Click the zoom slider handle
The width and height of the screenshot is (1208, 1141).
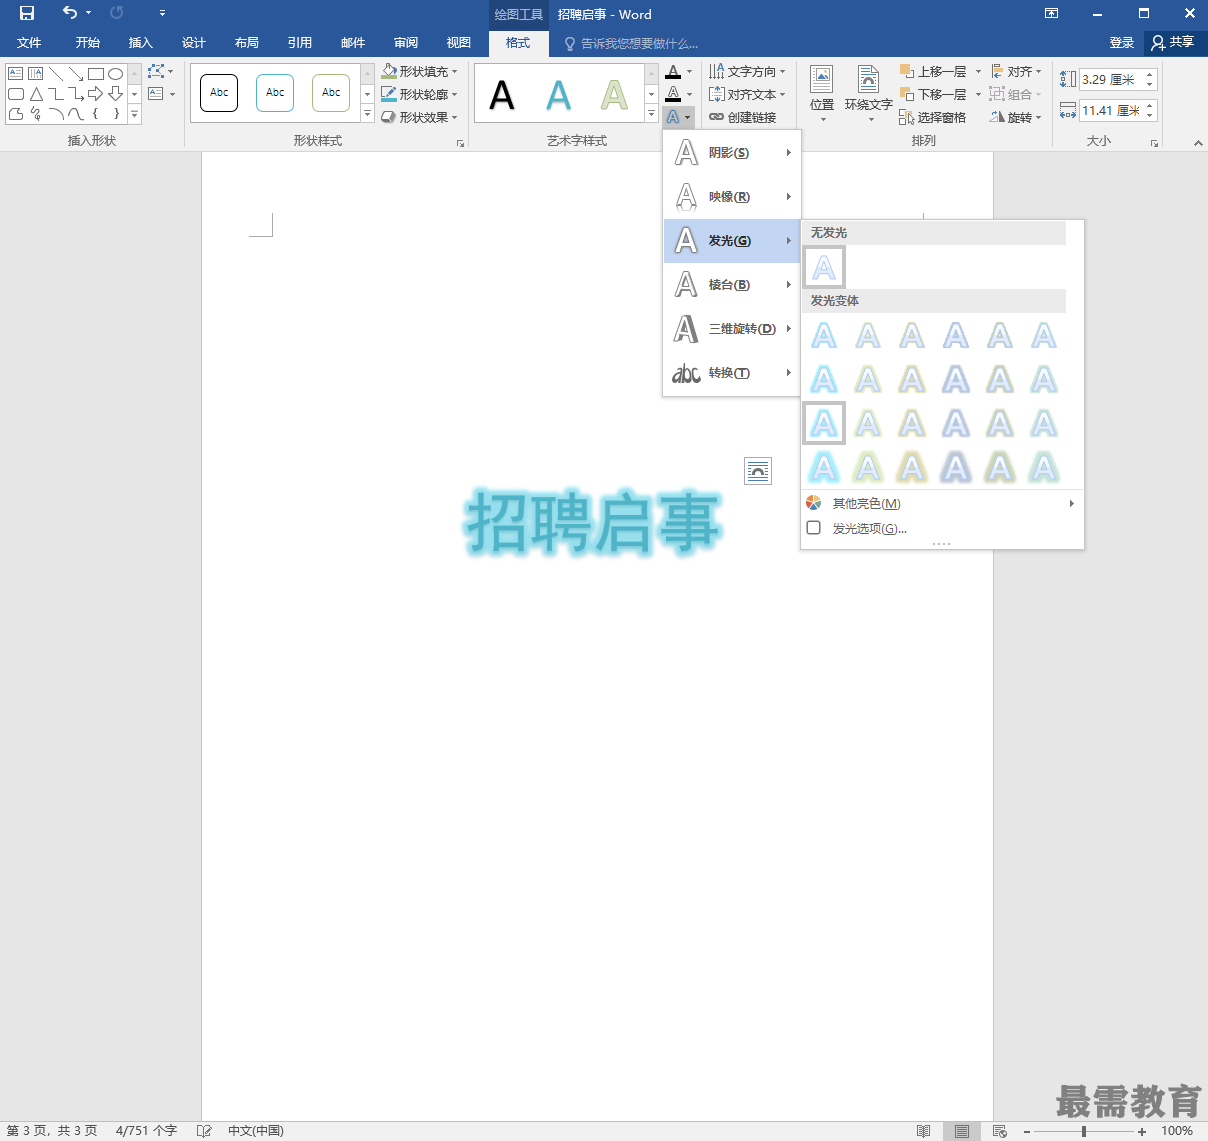point(1084,1131)
